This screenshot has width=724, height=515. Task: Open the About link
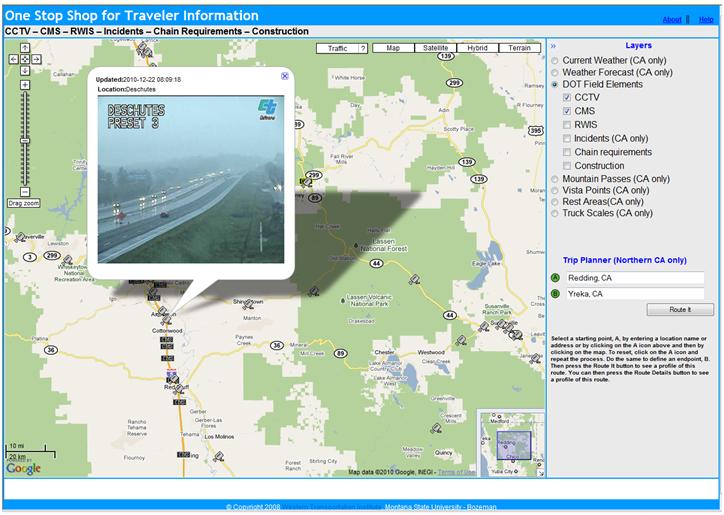click(672, 19)
